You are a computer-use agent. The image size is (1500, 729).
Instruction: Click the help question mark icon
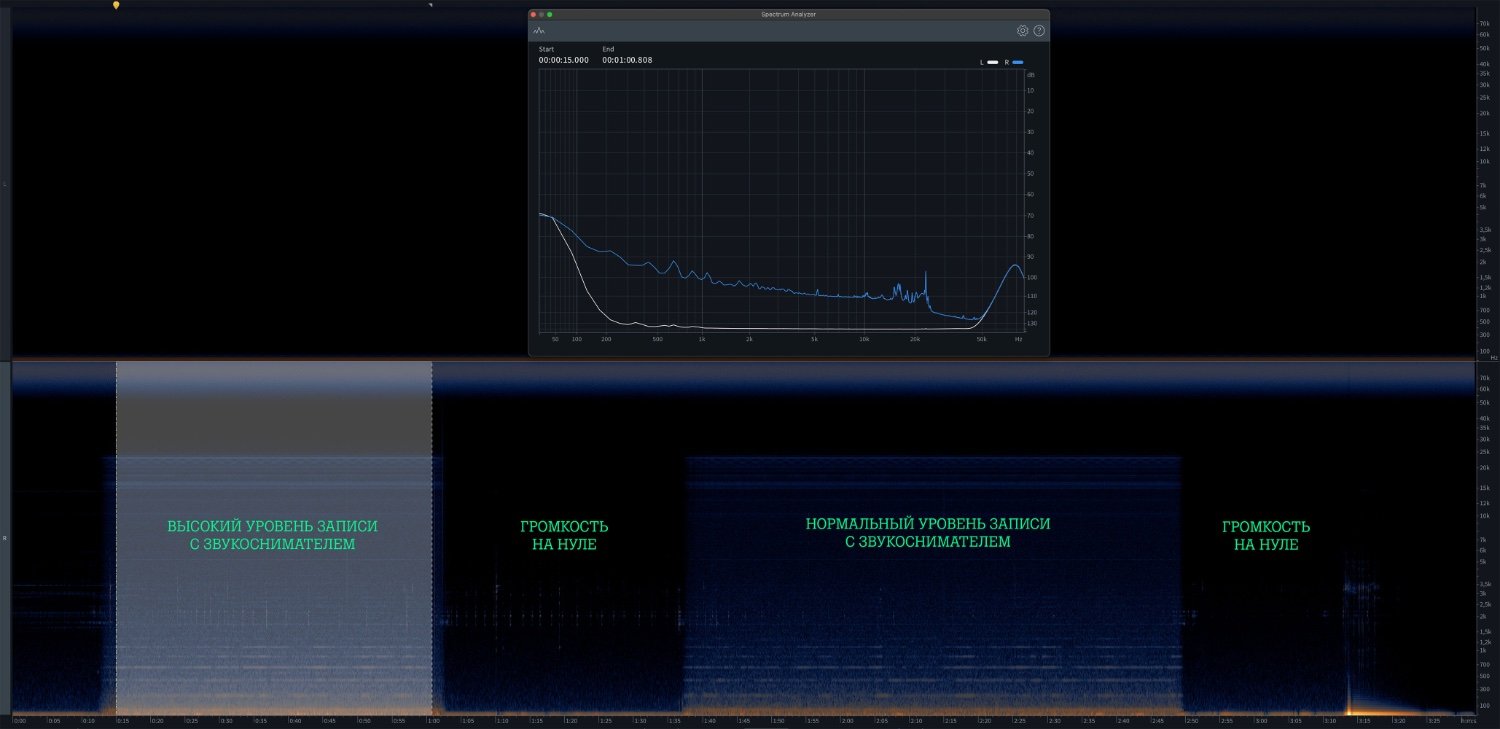tap(1039, 31)
